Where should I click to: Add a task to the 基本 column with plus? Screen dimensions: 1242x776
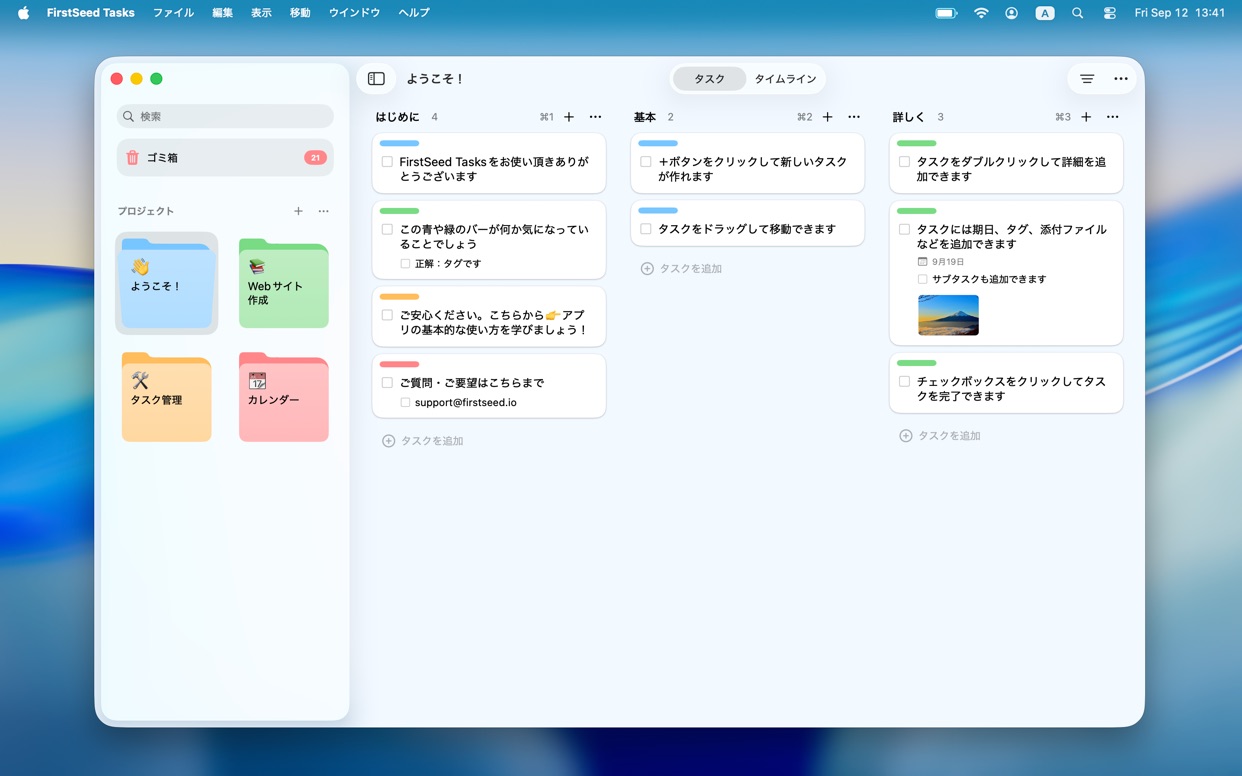tap(827, 117)
